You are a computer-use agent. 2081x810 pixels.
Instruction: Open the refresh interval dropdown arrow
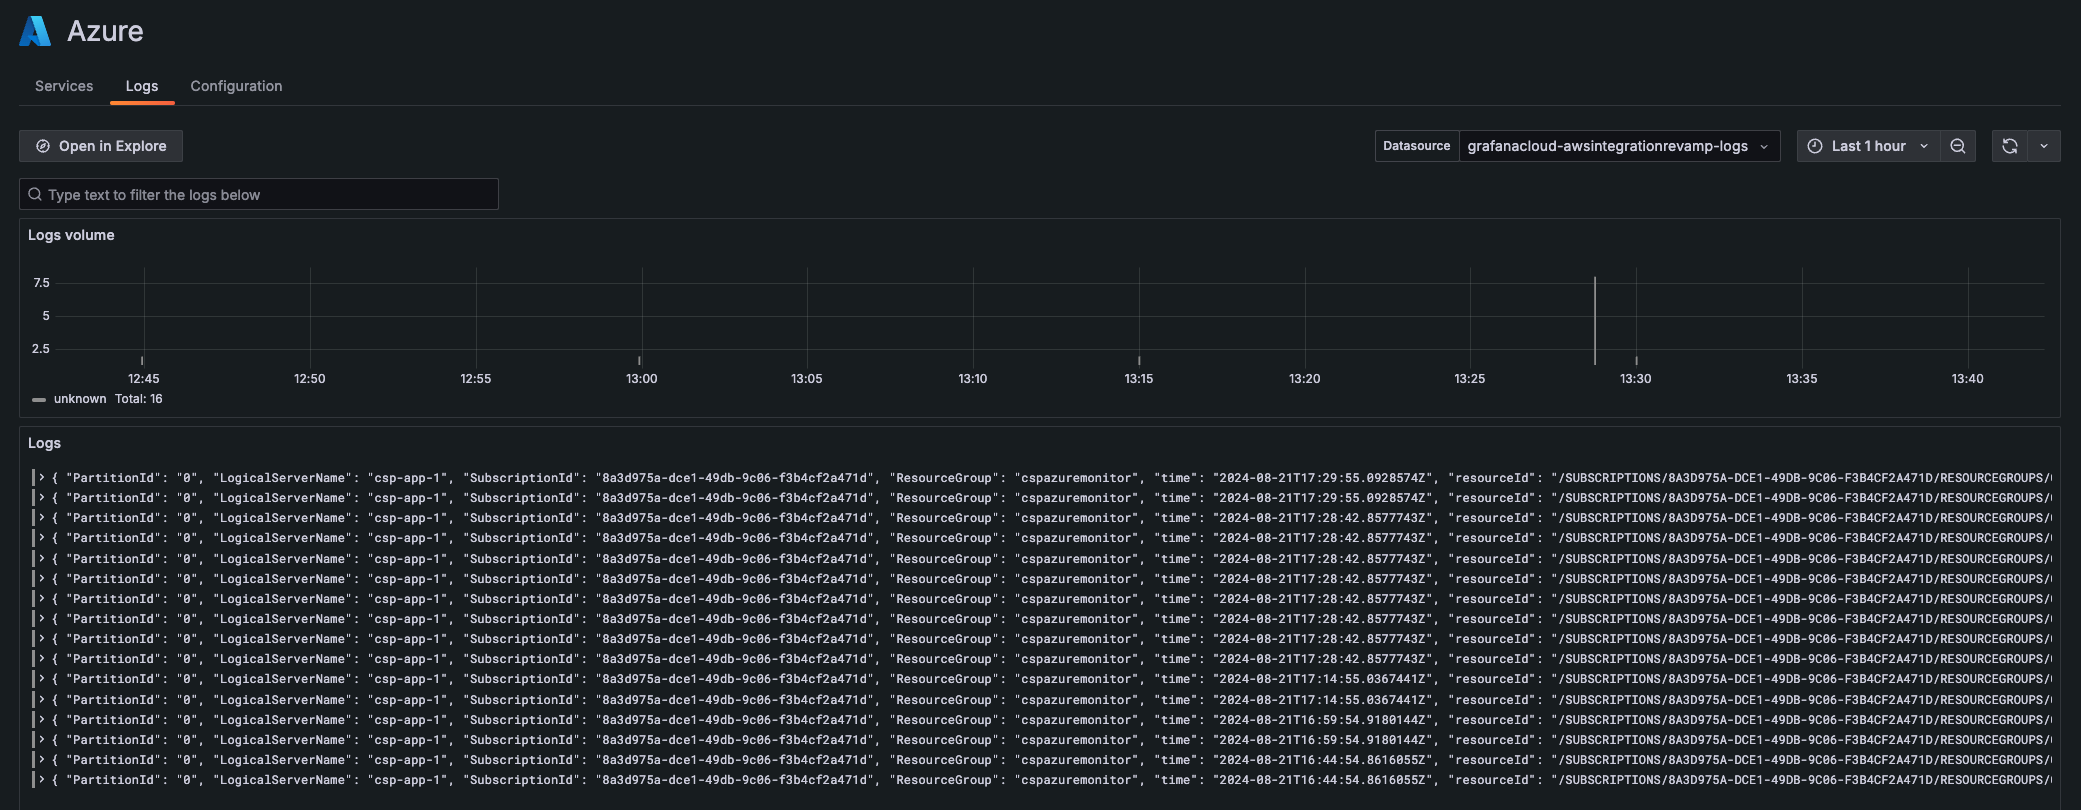2043,146
